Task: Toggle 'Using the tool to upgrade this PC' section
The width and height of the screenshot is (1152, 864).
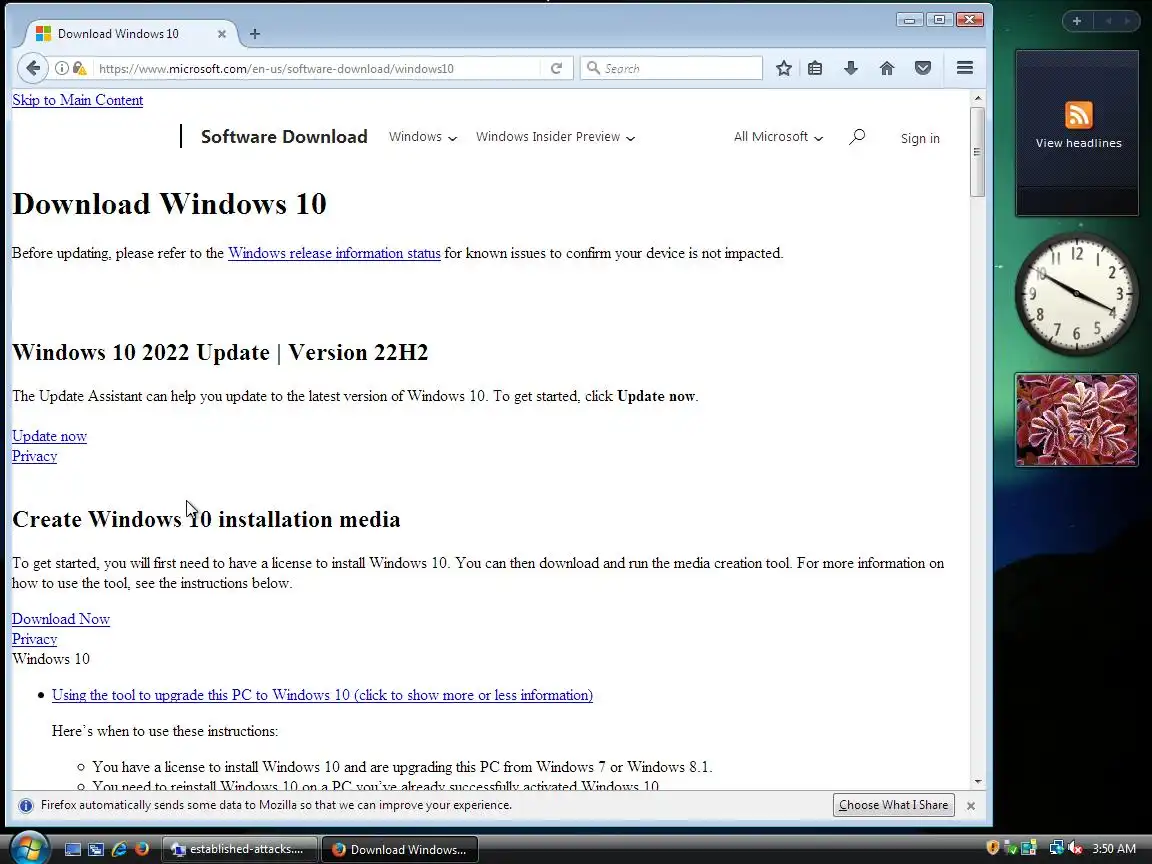Action: coord(322,695)
